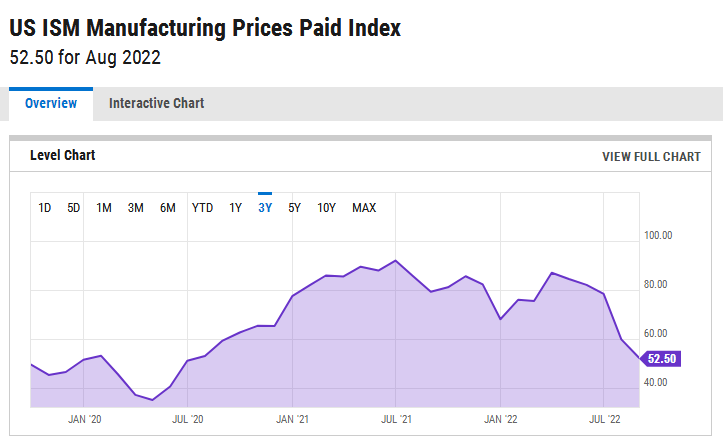Click the 52.50 current value label
Screen dimensions: 723x444
point(662,359)
